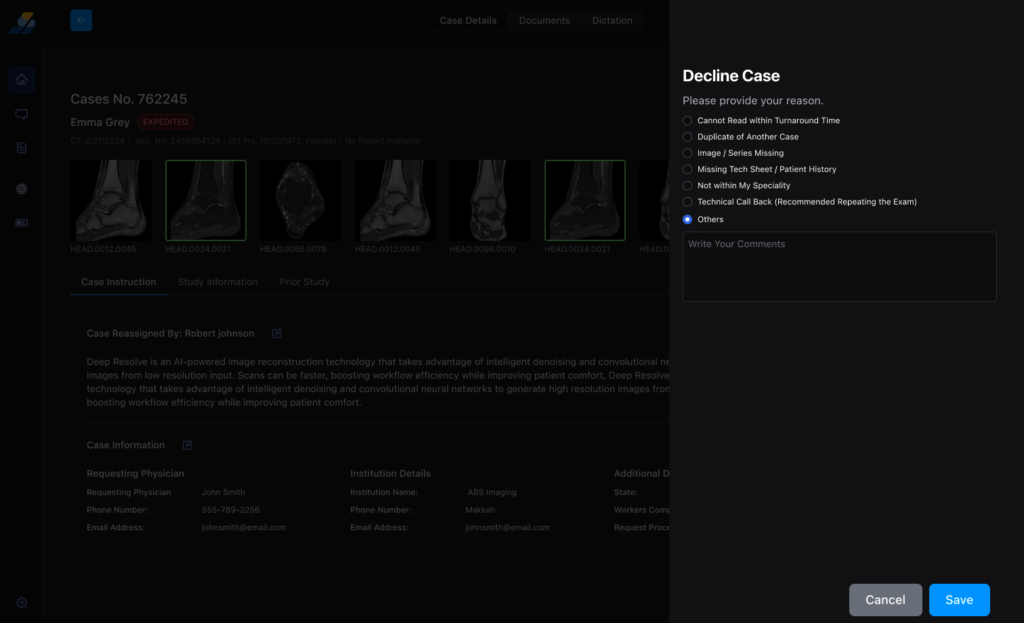Click edit icon beside Case Reassigned By
The image size is (1024, 623).
pos(277,333)
